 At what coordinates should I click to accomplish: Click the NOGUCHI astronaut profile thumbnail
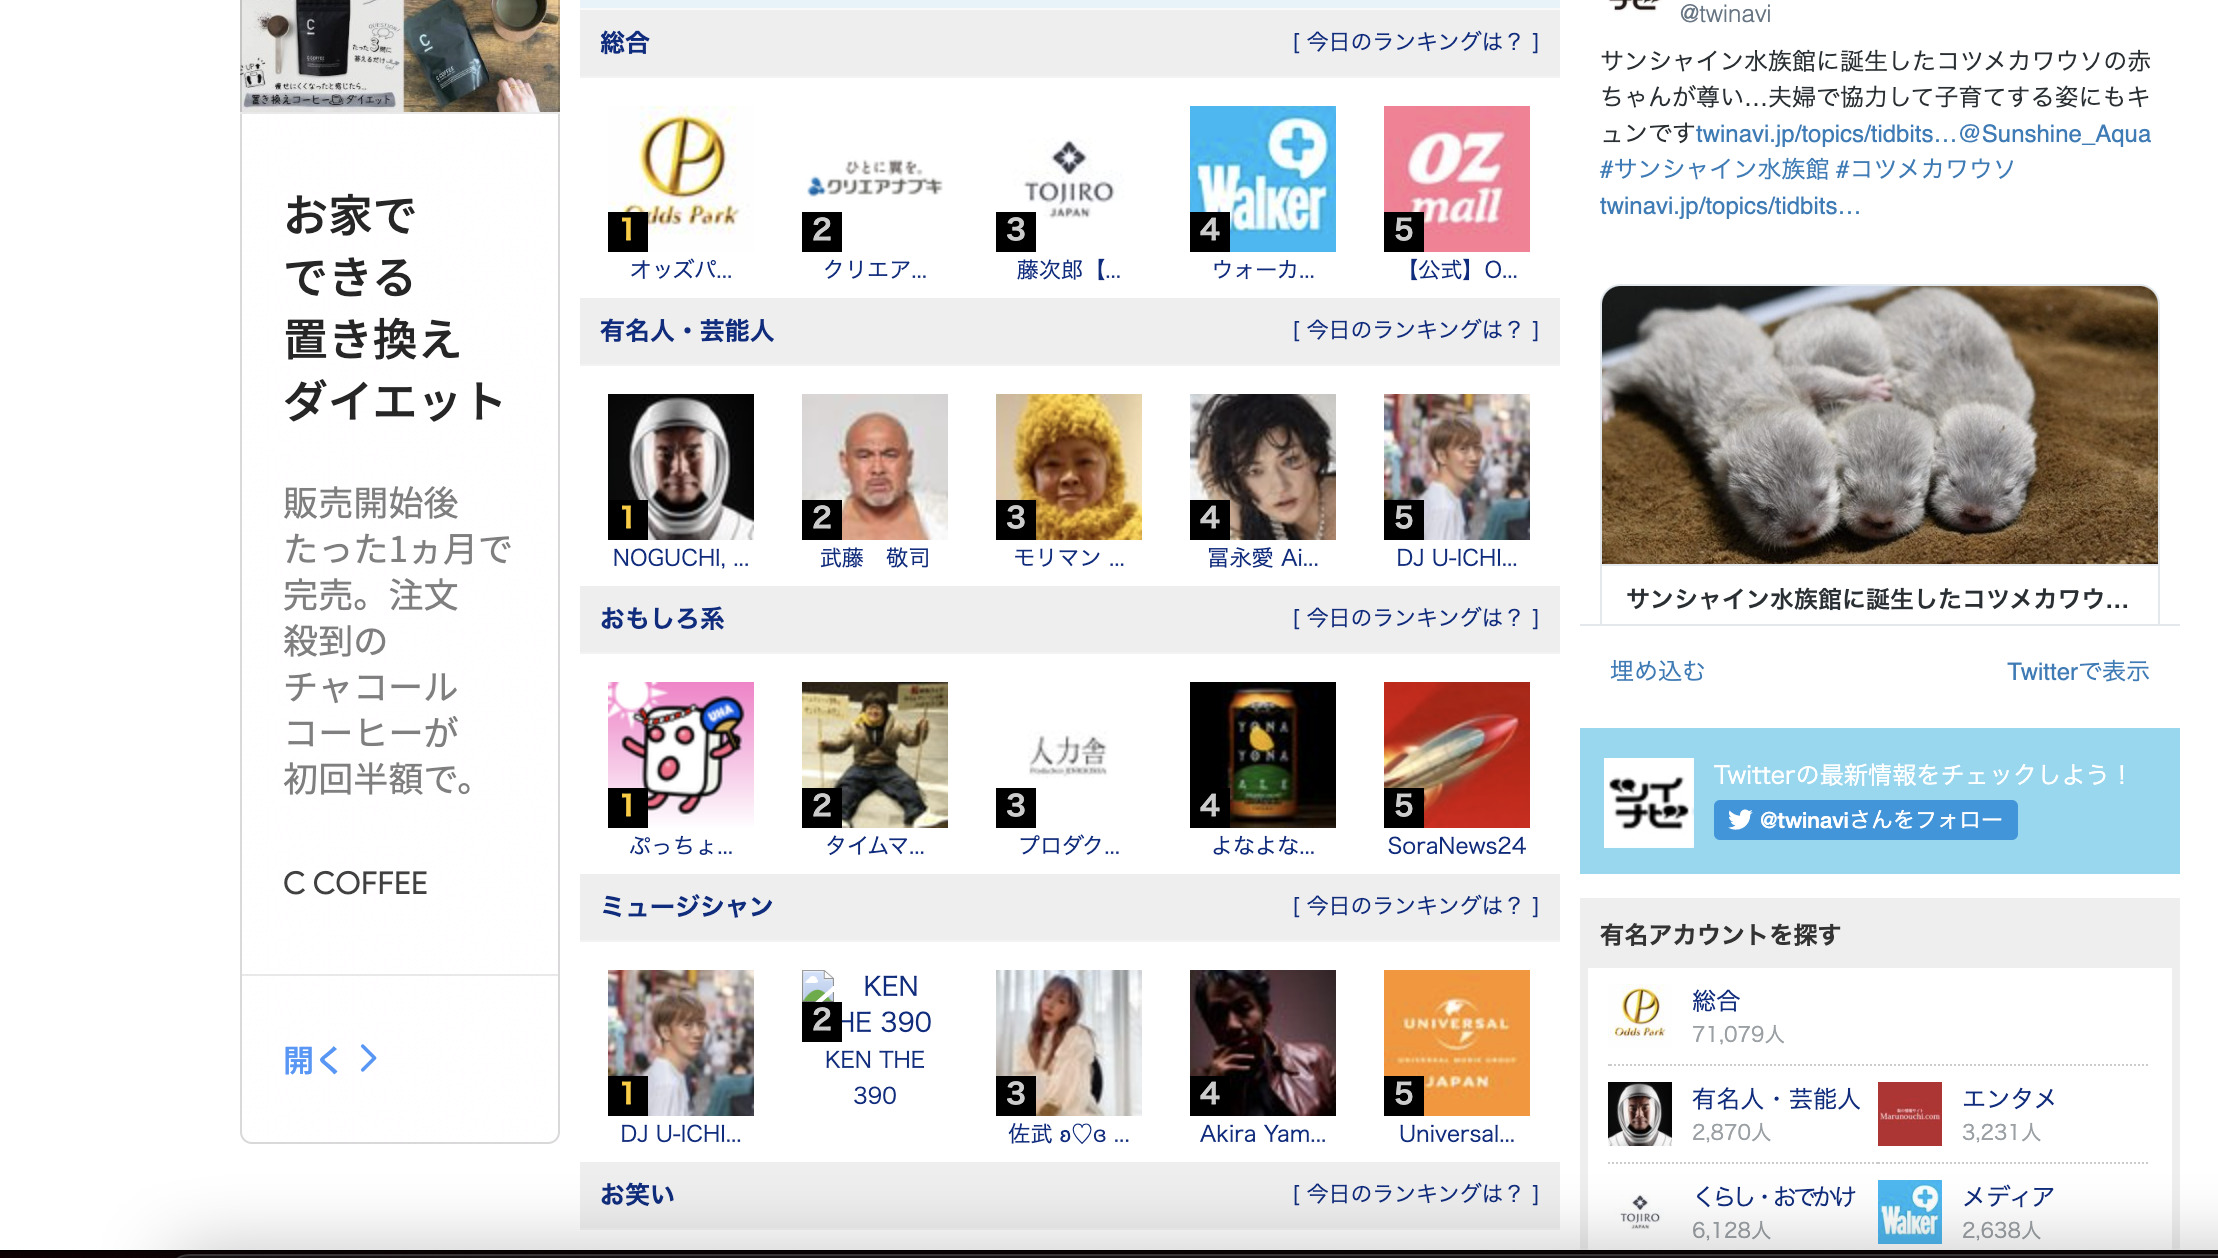(680, 466)
